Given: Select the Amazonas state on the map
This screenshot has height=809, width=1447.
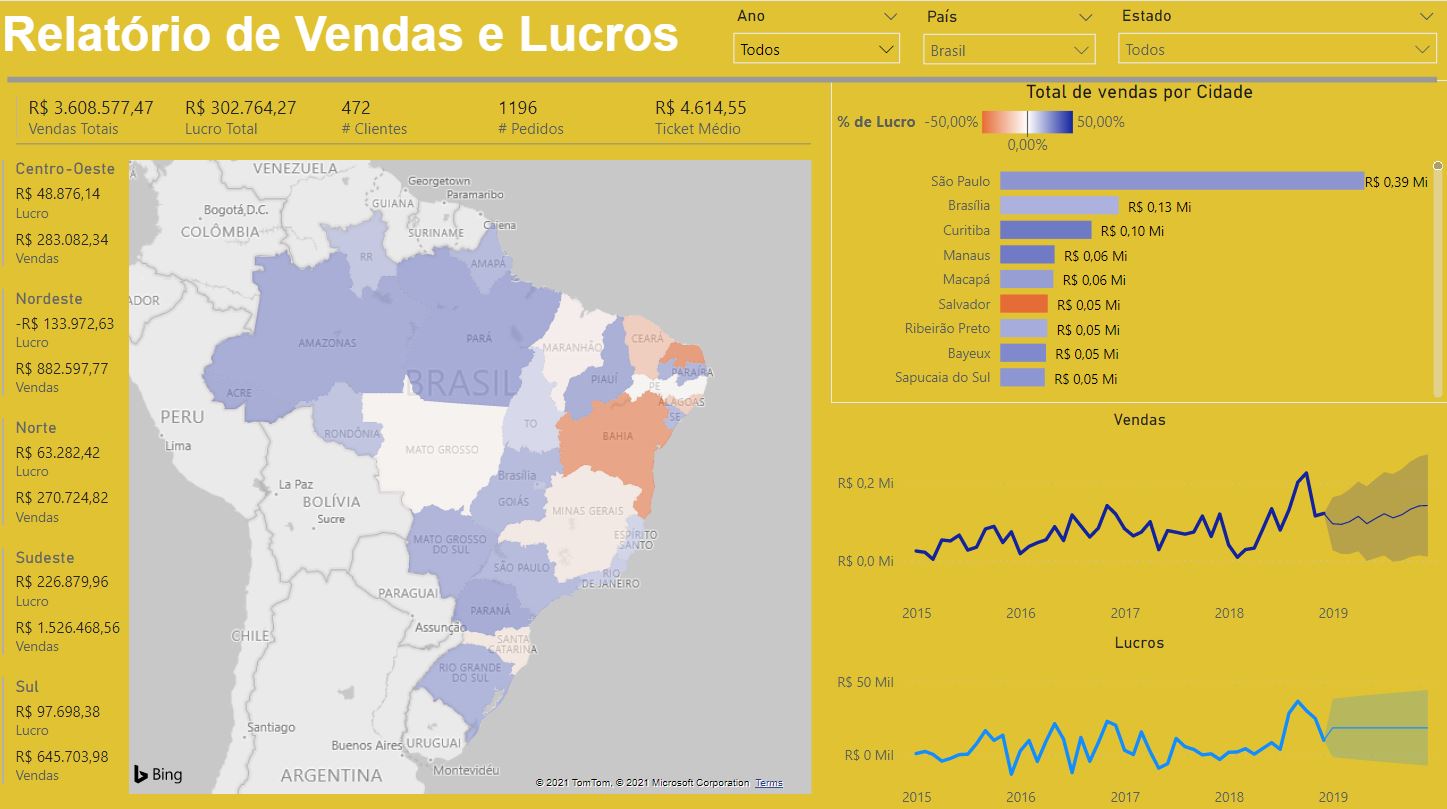Looking at the screenshot, I should pyautogui.click(x=327, y=343).
